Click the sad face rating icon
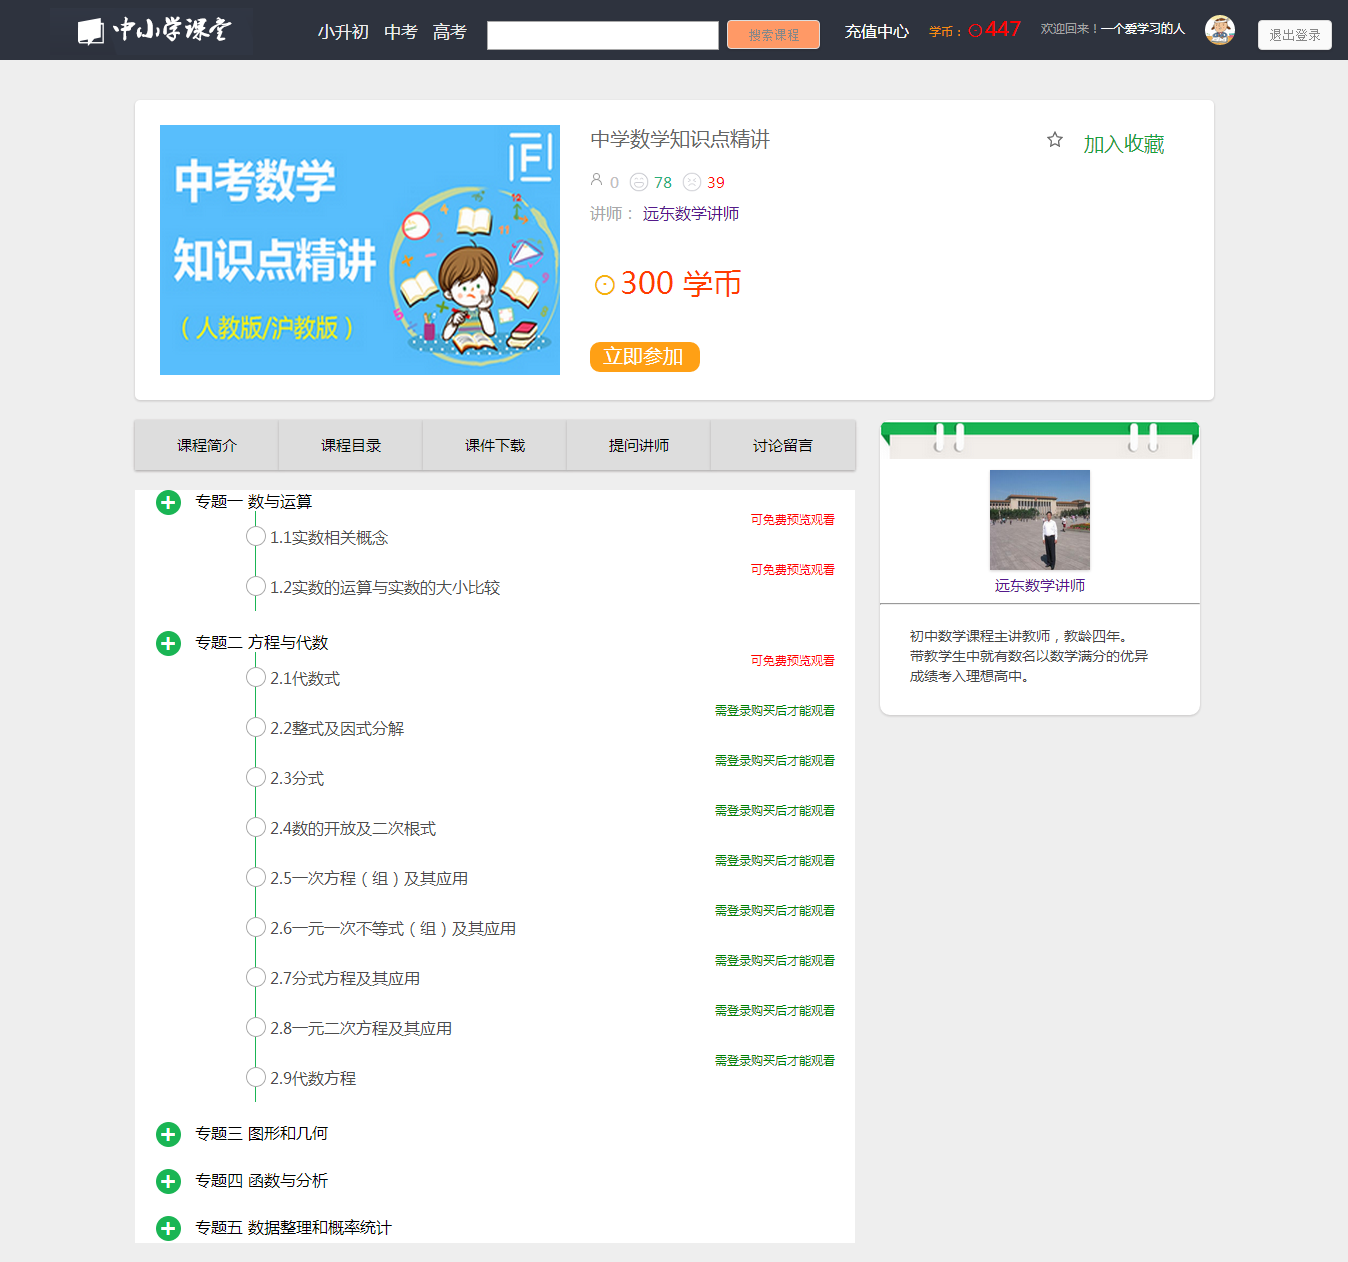Image resolution: width=1348 pixels, height=1262 pixels. [x=692, y=182]
